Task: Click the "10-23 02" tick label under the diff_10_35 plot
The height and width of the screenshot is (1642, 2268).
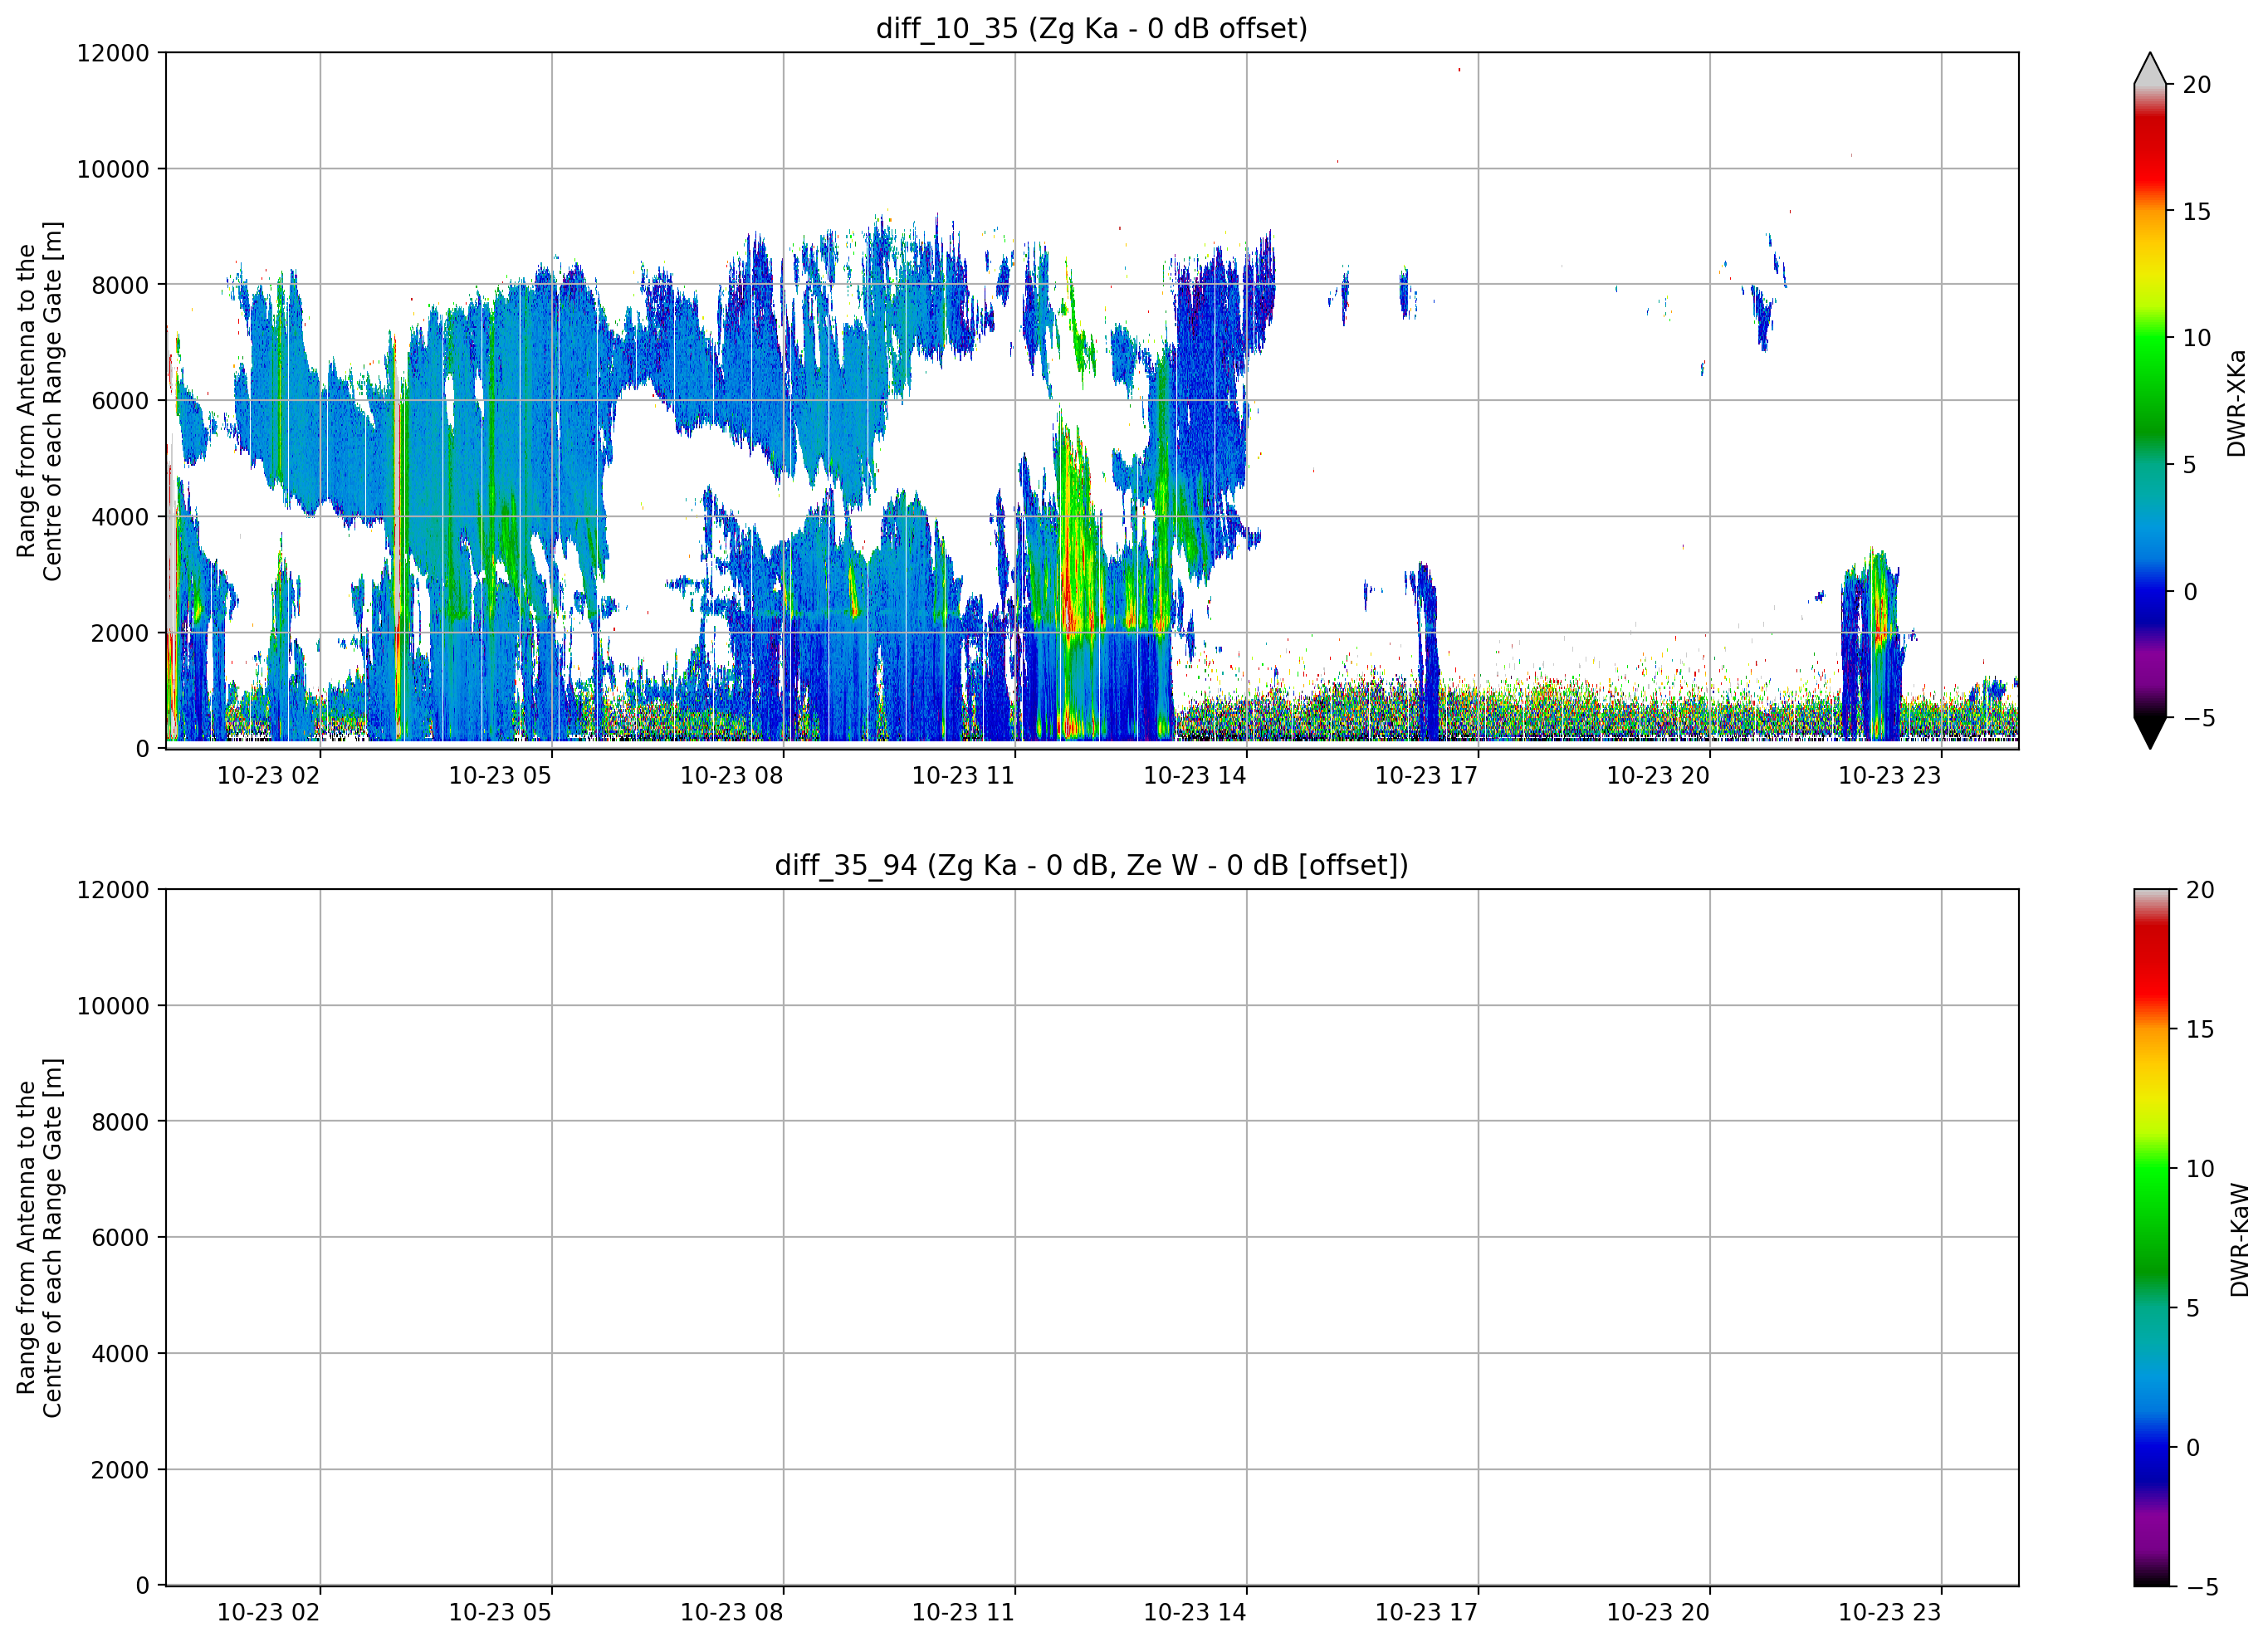Action: (268, 776)
